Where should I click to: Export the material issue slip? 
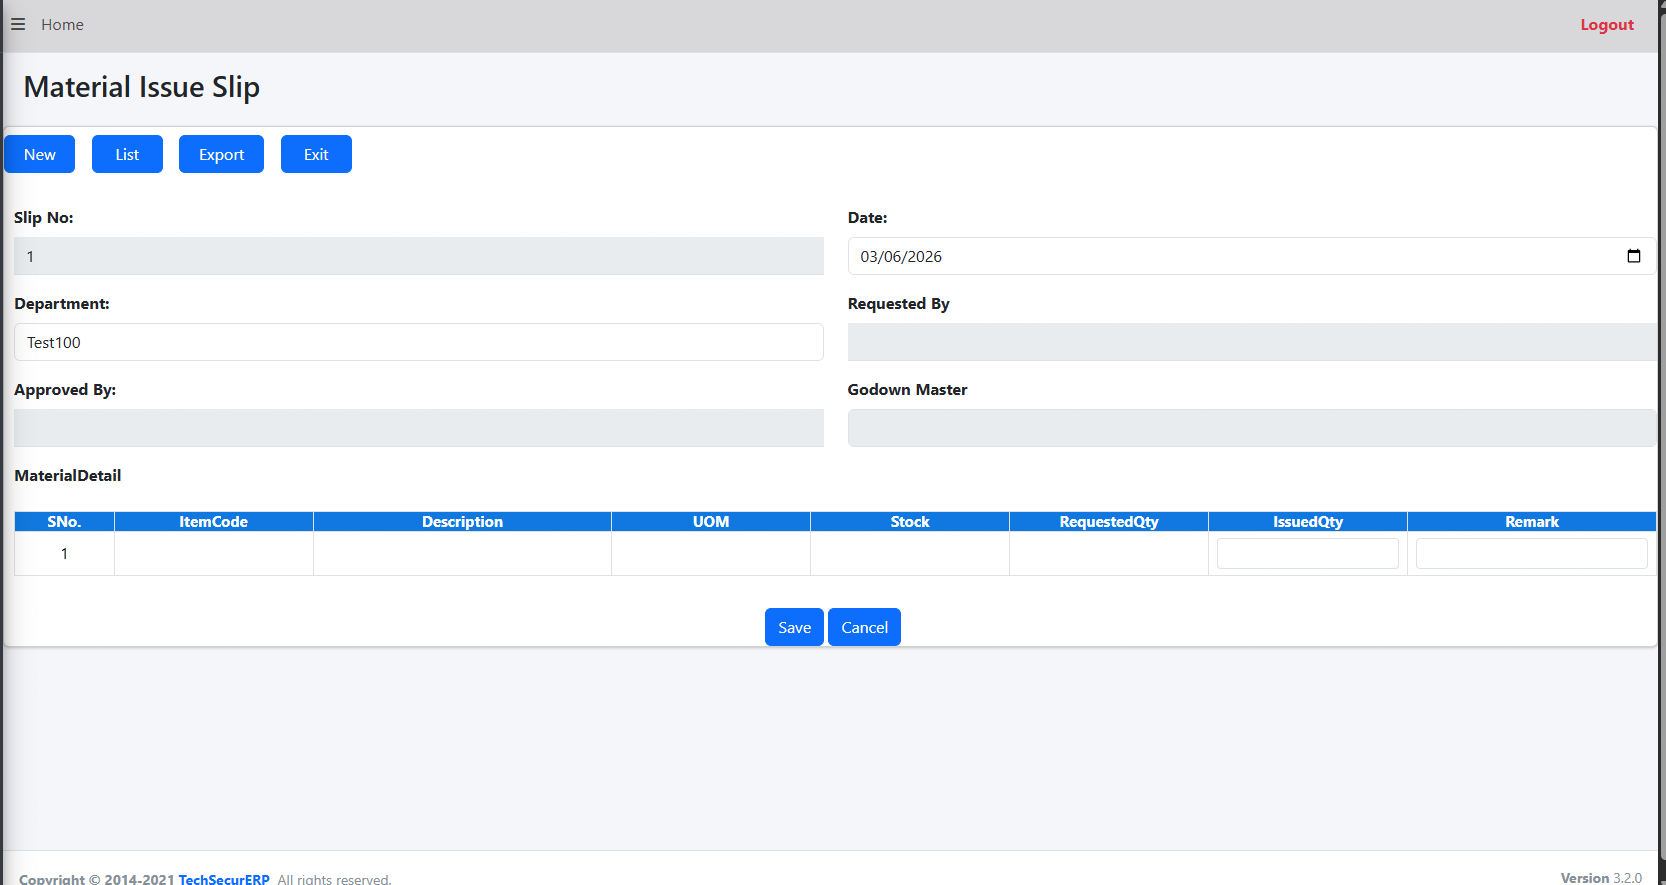[221, 154]
